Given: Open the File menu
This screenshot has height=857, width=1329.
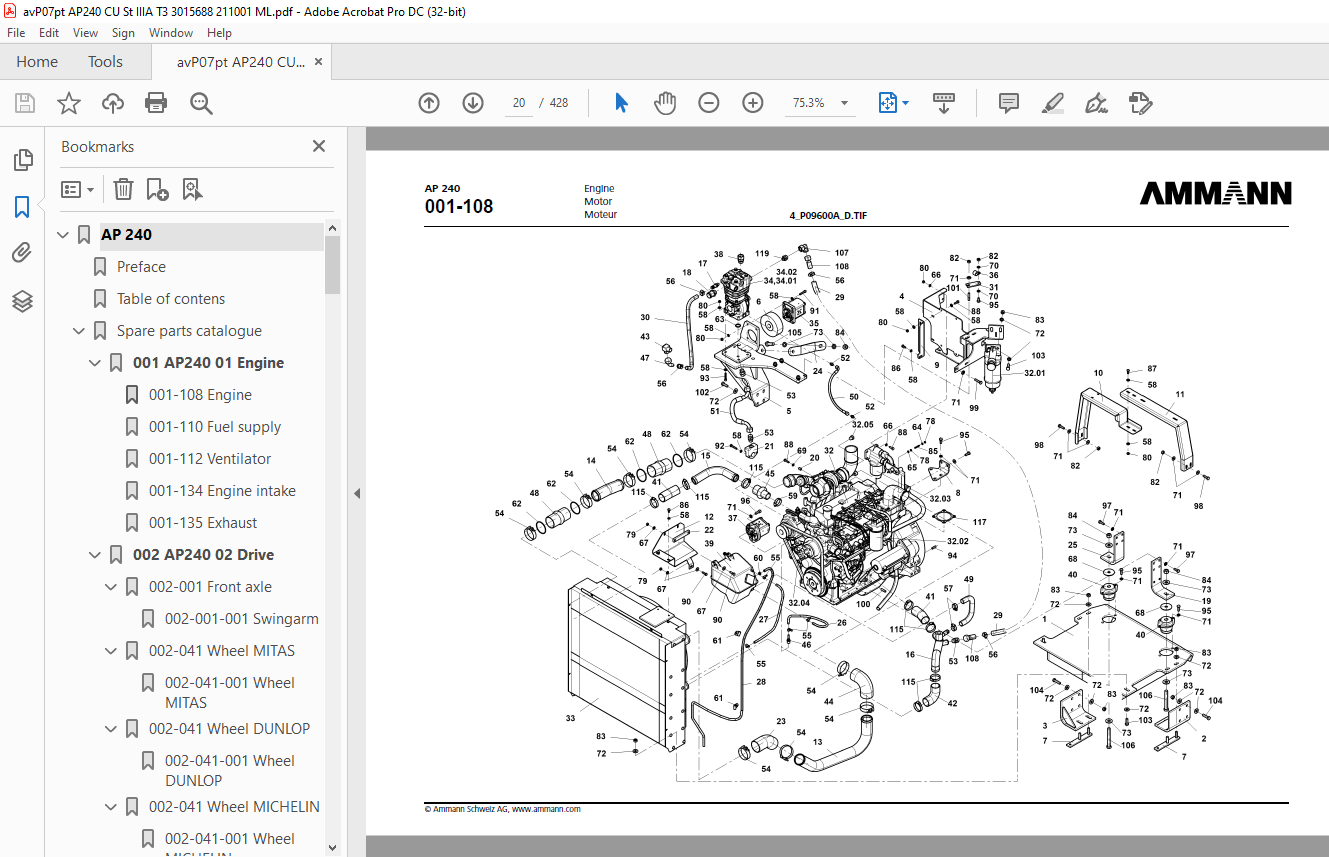Looking at the screenshot, I should (16, 33).
